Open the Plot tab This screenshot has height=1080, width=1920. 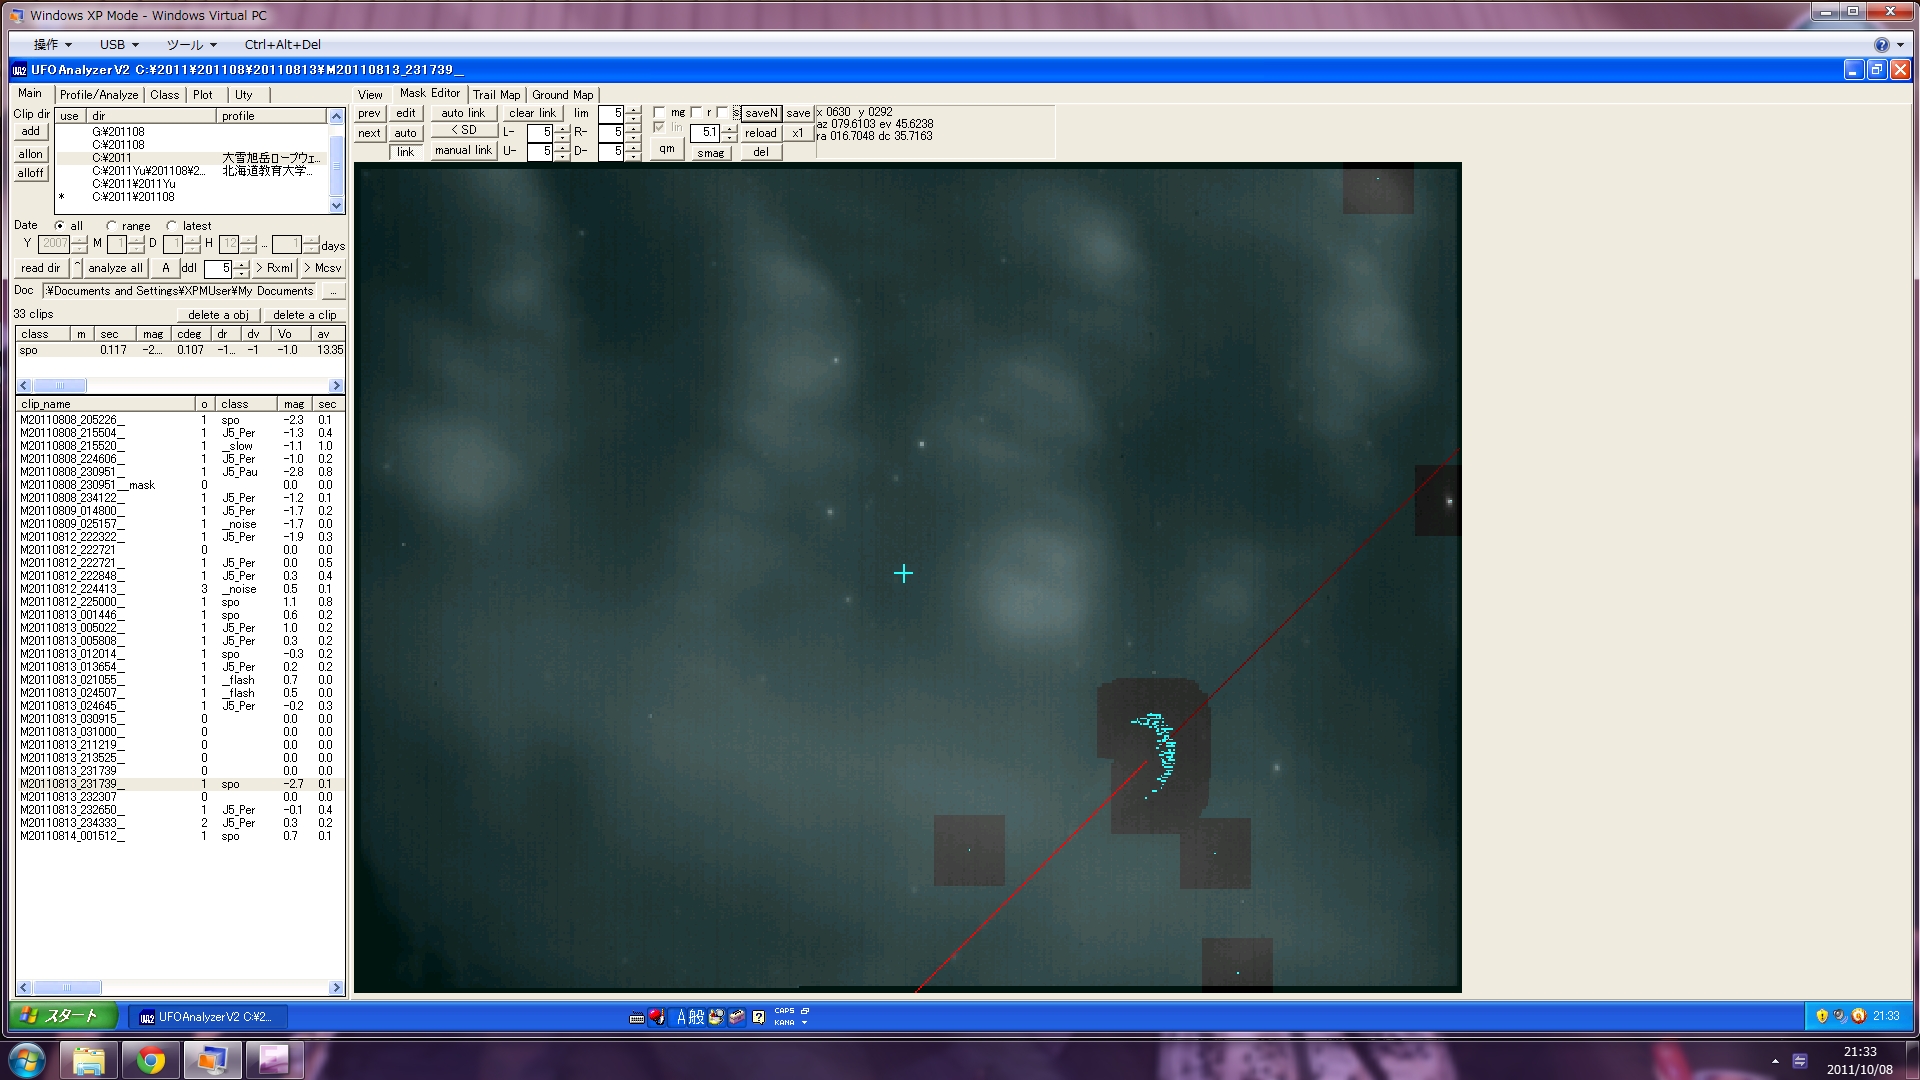(203, 95)
